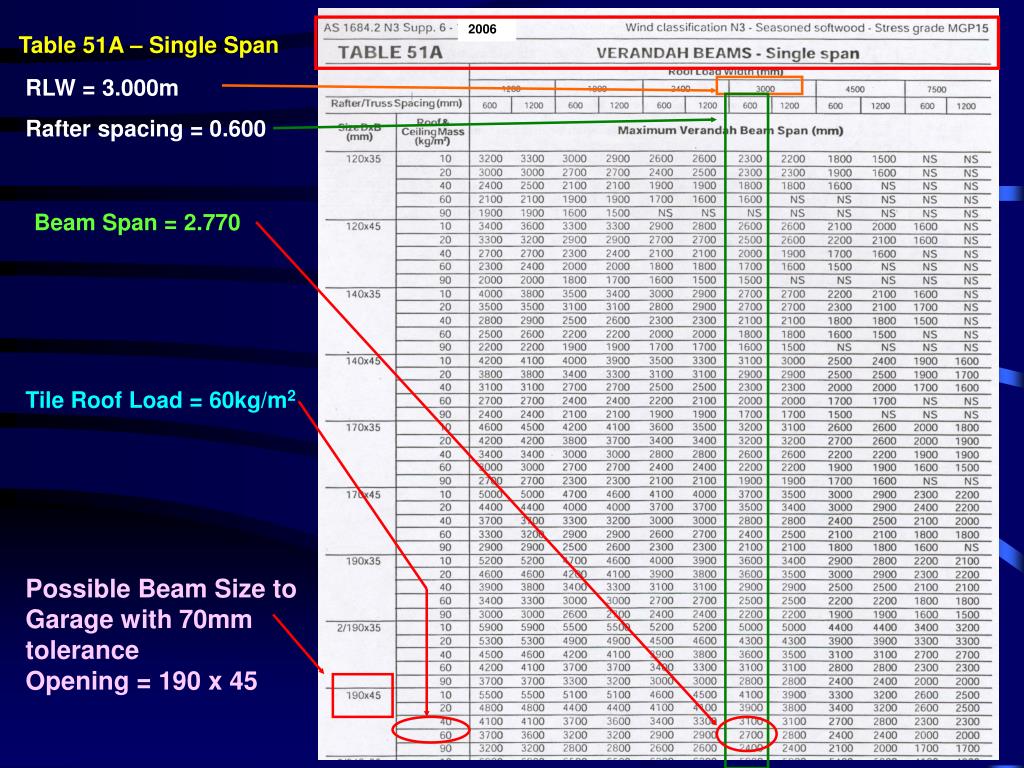The height and width of the screenshot is (768, 1024).
Task: Select 2700 in the 190x45 mass-60 row
Action: click(750, 735)
